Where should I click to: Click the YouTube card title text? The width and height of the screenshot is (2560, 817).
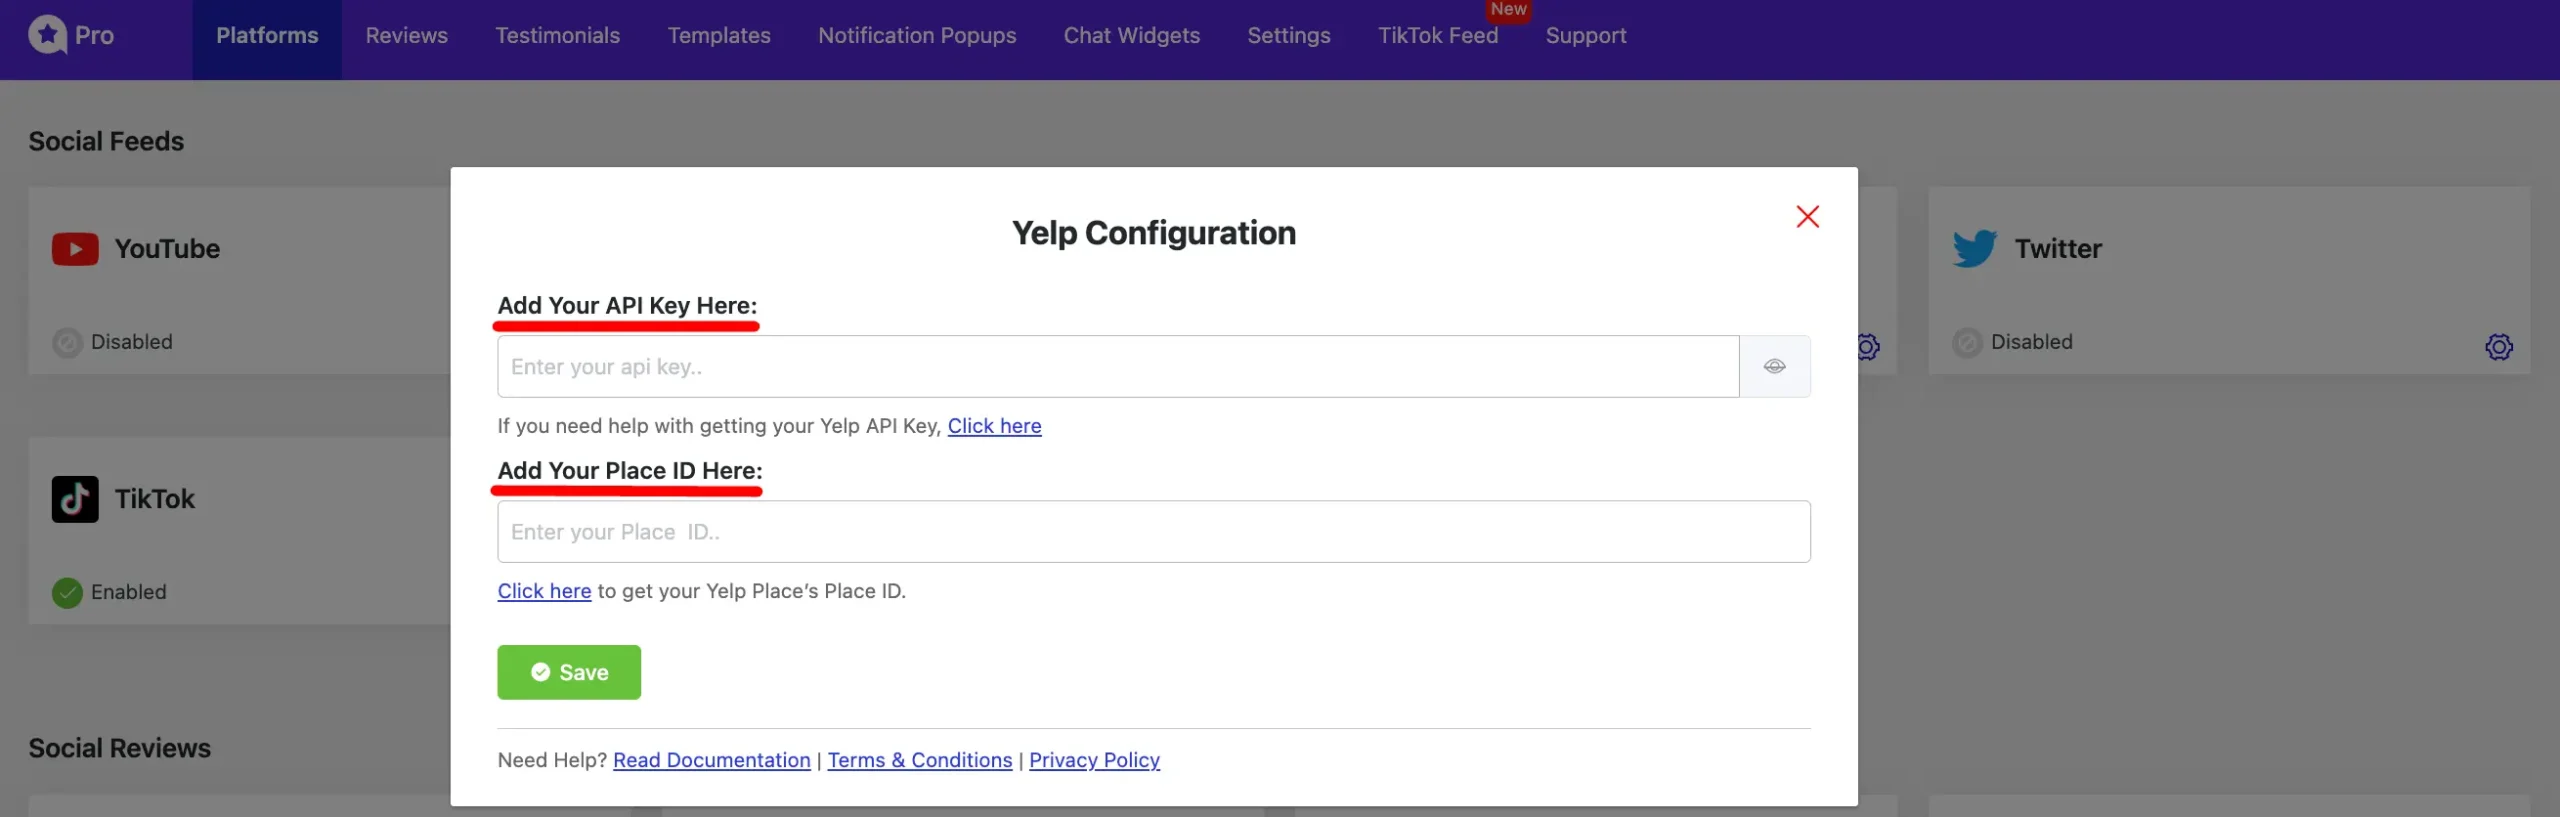(167, 249)
